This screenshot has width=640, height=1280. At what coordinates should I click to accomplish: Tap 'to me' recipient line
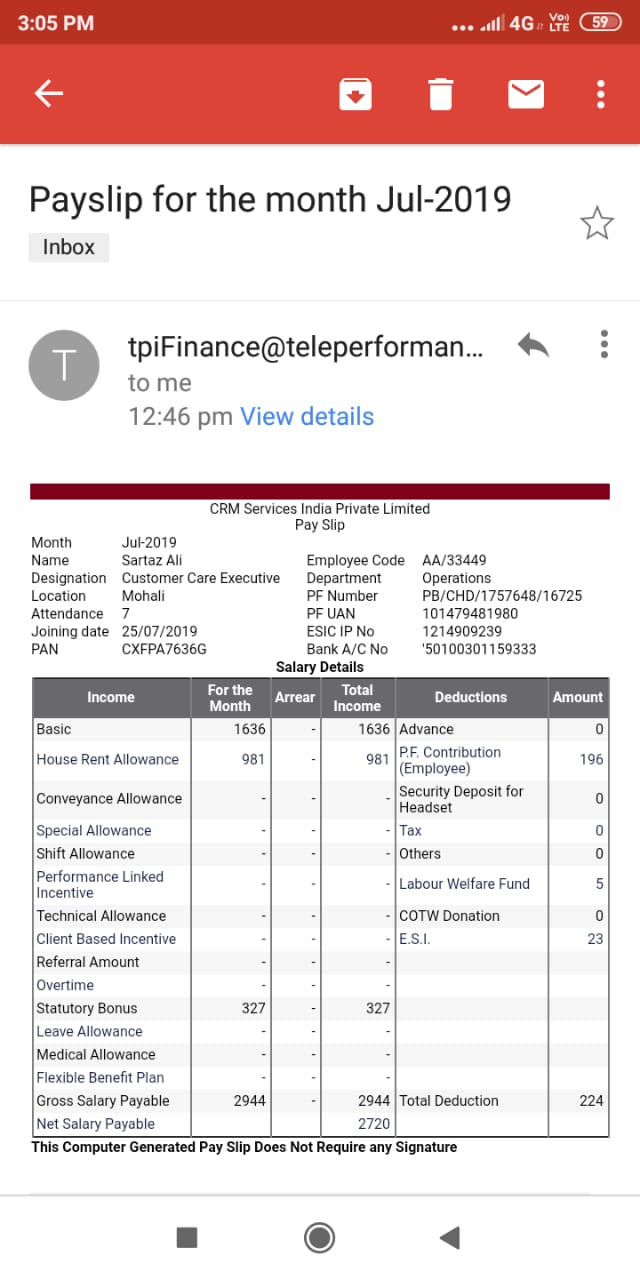point(160,383)
